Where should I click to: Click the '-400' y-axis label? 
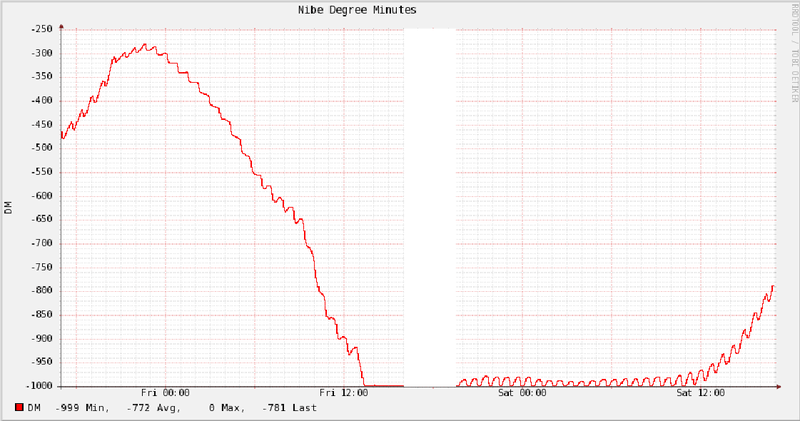[x=41, y=101]
